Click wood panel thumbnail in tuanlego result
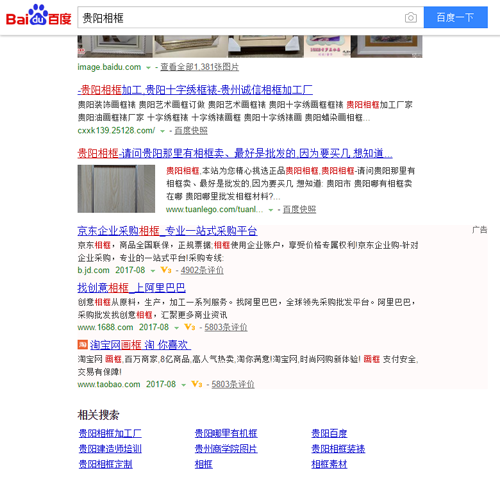Image resolution: width=500 pixels, height=500 pixels. coord(116,189)
